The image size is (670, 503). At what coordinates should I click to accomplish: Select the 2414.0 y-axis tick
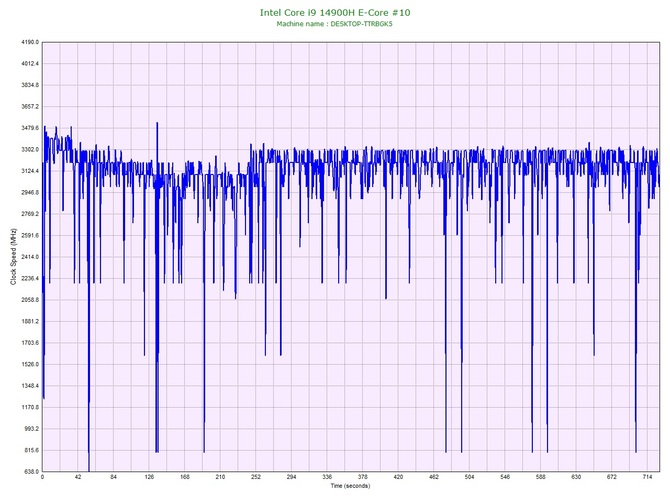pyautogui.click(x=30, y=257)
